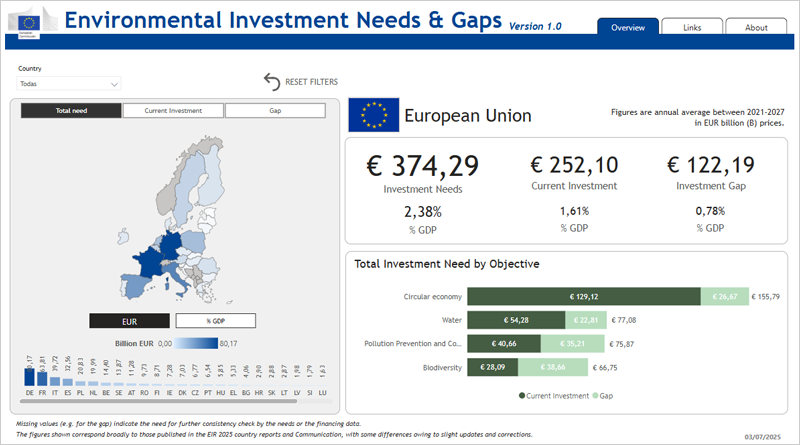Open the Overview tab
The image size is (800, 445).
click(628, 28)
